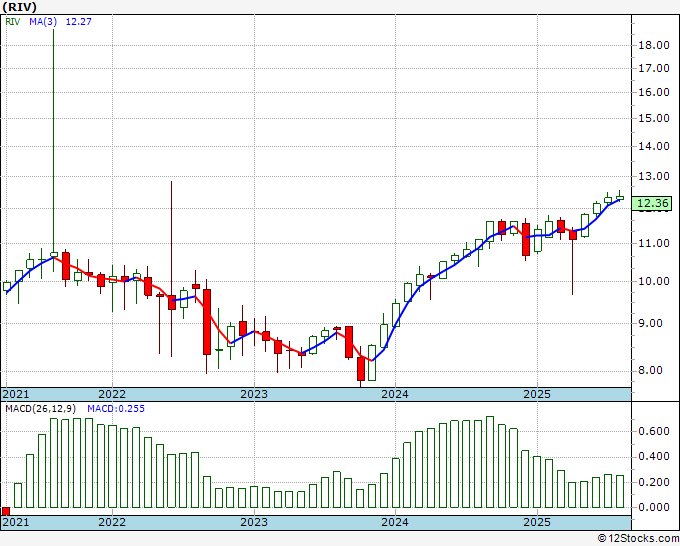Click the 2024 label on price chart axis

(395, 394)
